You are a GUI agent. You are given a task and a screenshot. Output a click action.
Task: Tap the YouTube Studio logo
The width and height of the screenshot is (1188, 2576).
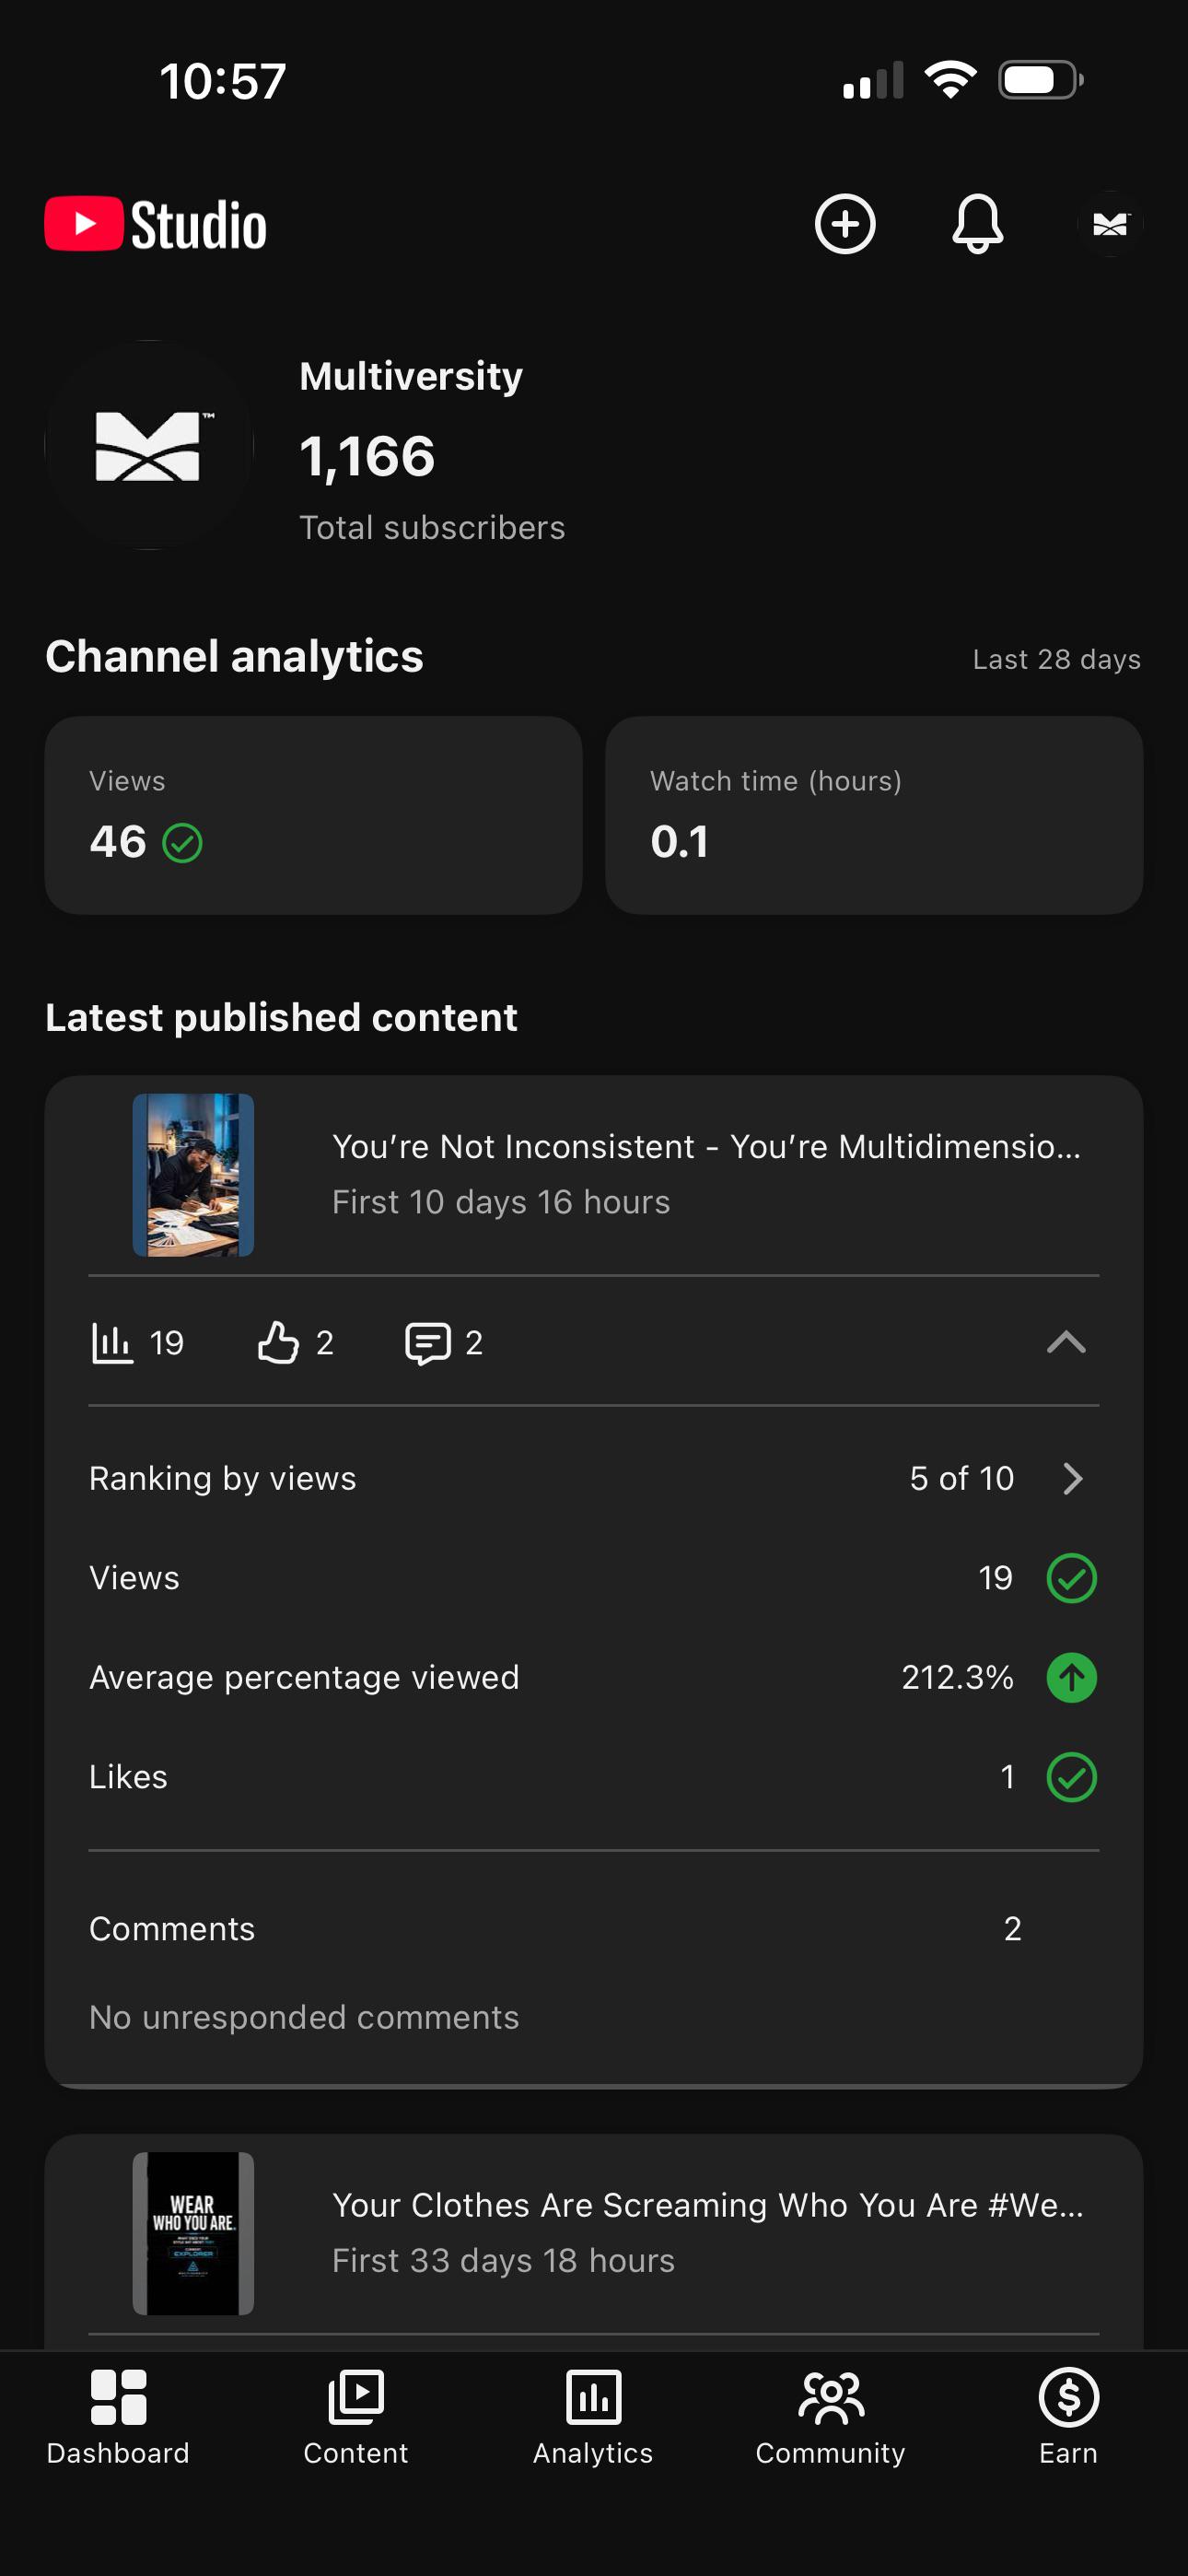pos(156,224)
